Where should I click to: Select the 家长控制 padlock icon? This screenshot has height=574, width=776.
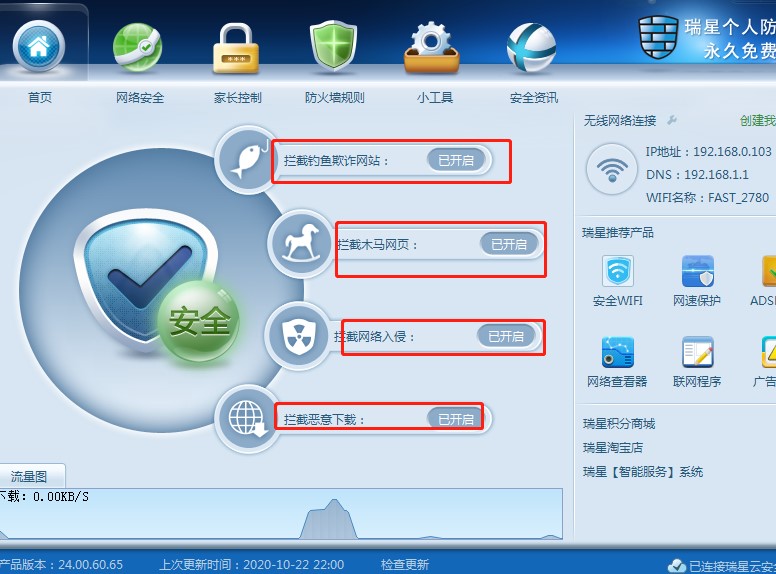pyautogui.click(x=236, y=49)
